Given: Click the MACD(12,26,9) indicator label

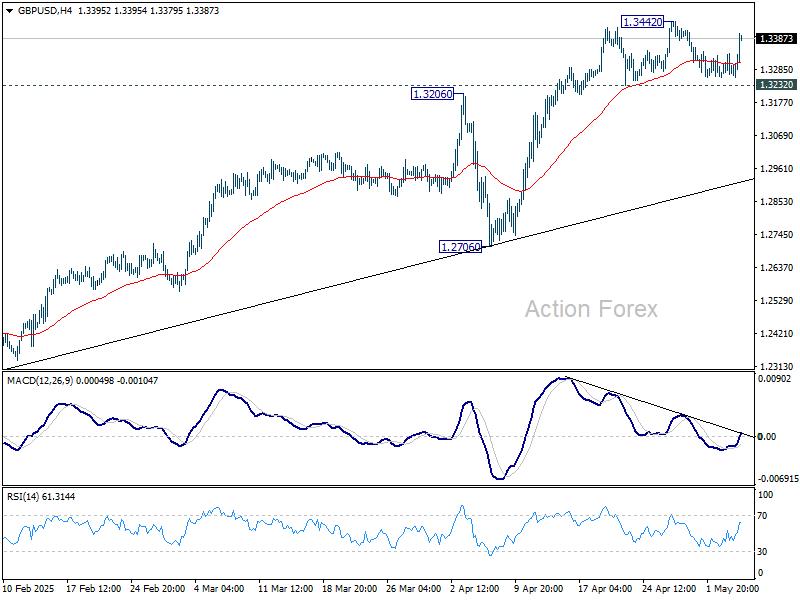Looking at the screenshot, I should coord(82,381).
